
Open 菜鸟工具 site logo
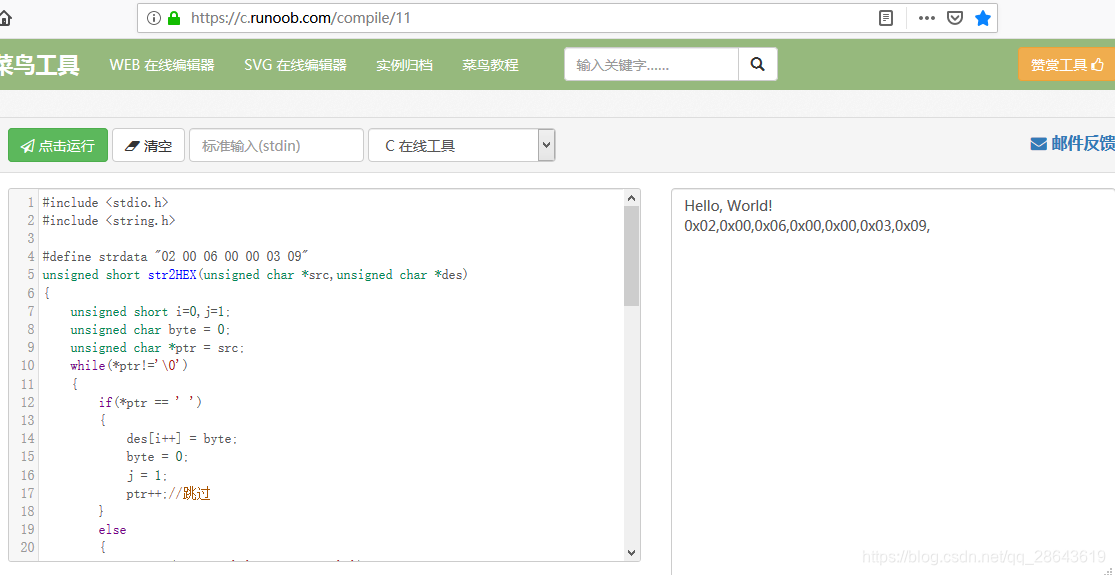tap(39, 65)
